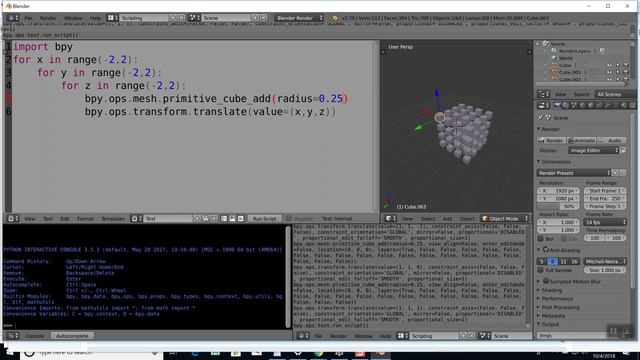Open the text editor type selector icon
Image resolution: width=640 pixels, height=360 pixels.
click(13, 219)
